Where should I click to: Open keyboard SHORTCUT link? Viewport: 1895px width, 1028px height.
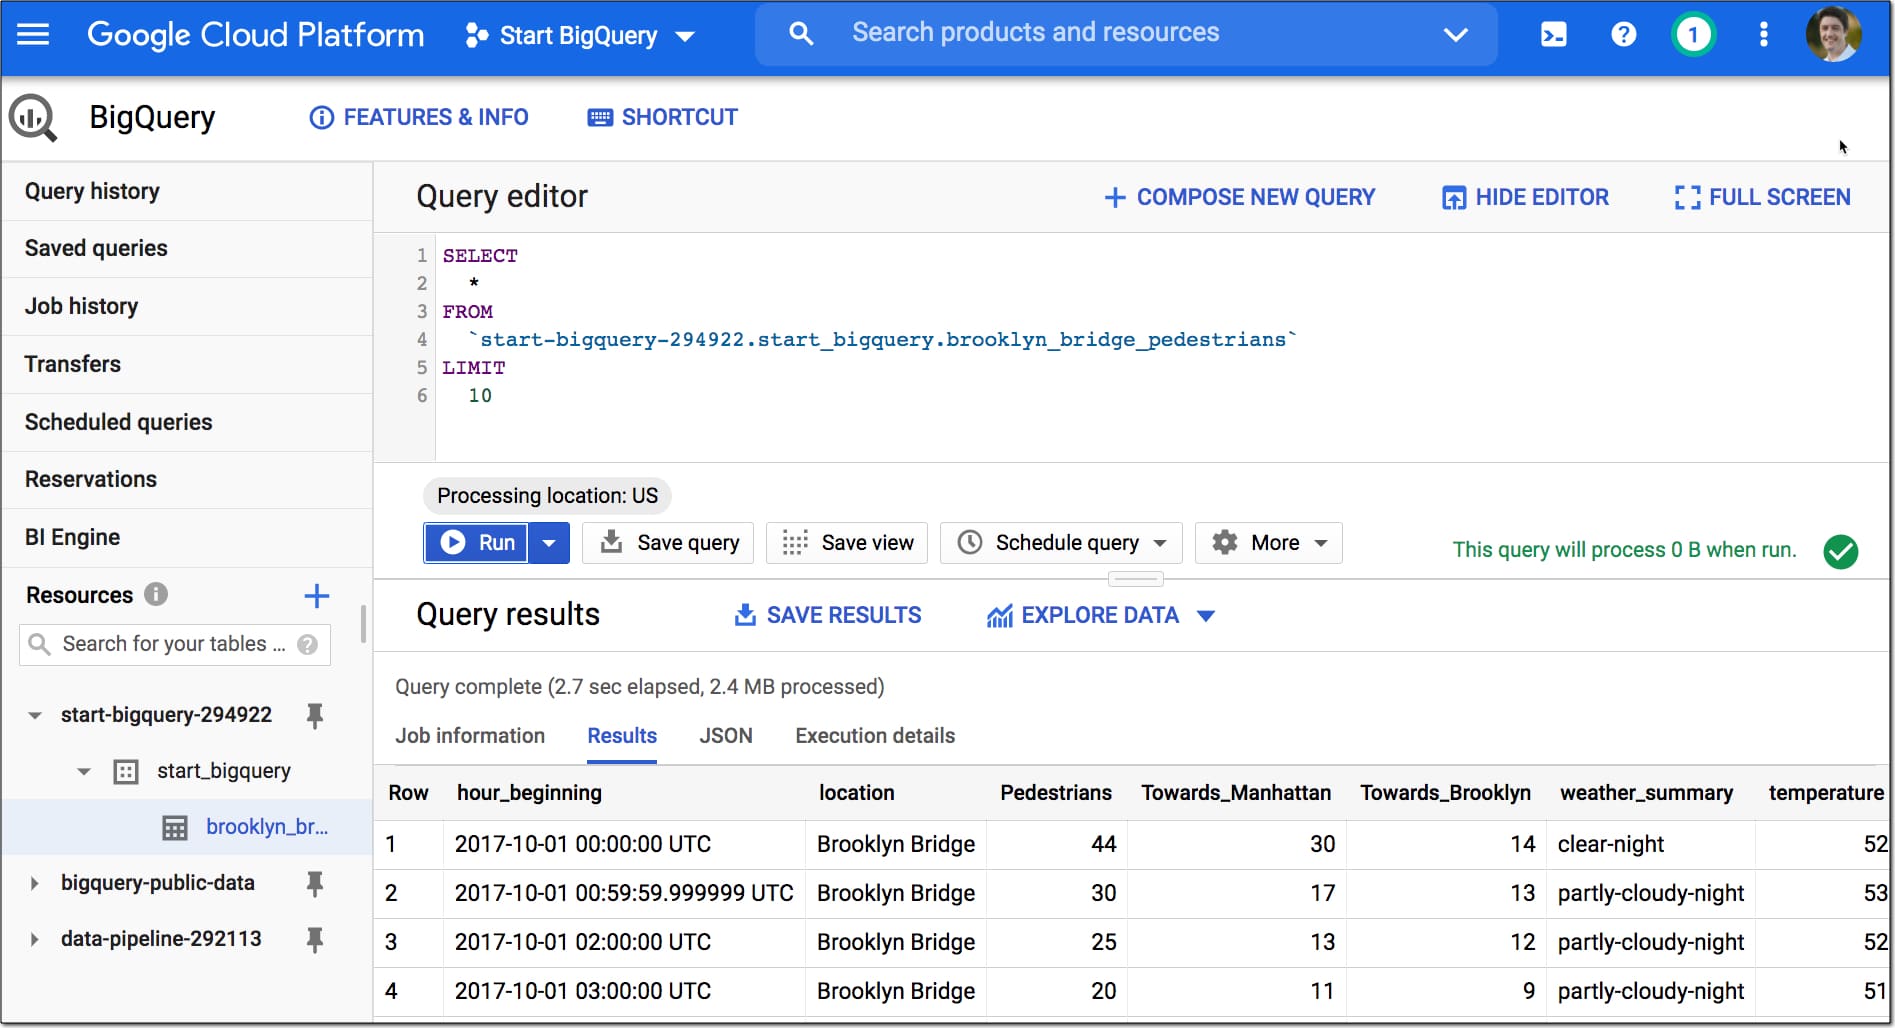pyautogui.click(x=662, y=117)
